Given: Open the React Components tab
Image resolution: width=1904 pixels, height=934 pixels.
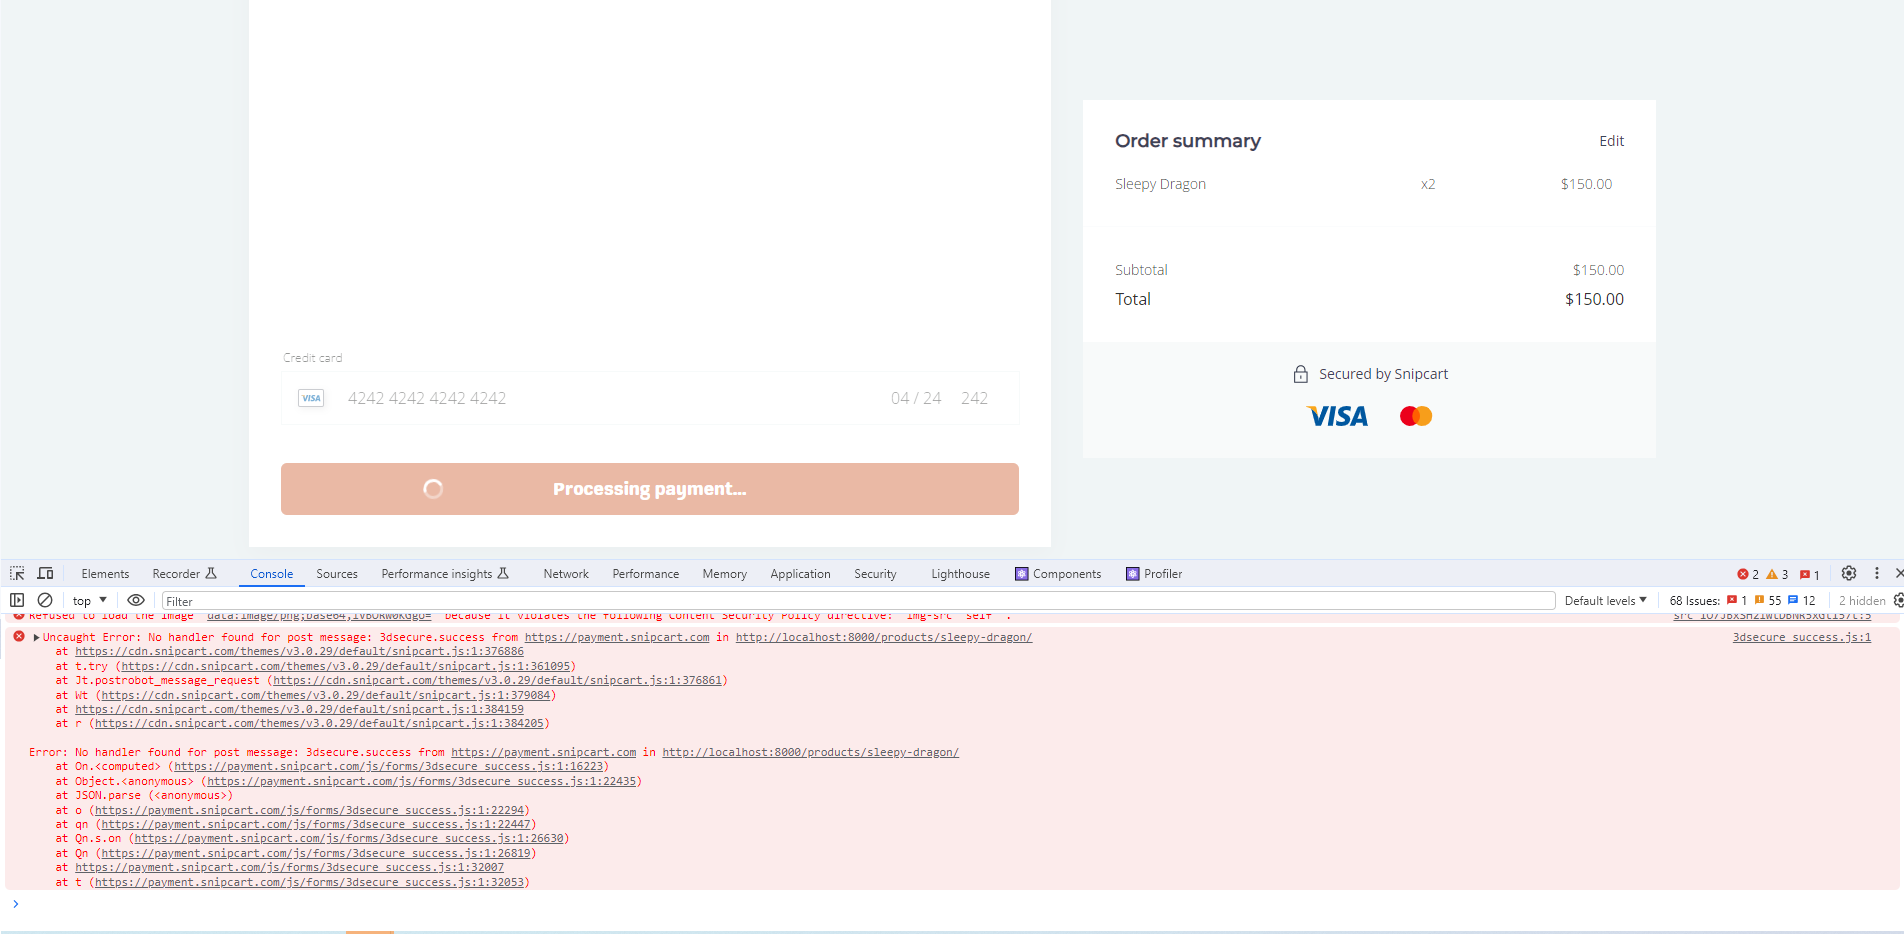Looking at the screenshot, I should [x=1058, y=574].
